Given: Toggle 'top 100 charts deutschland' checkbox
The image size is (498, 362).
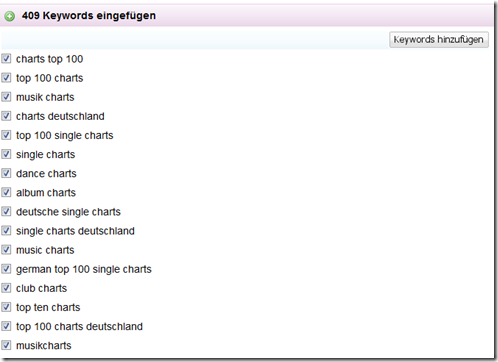Looking at the screenshot, I should pos(6,326).
